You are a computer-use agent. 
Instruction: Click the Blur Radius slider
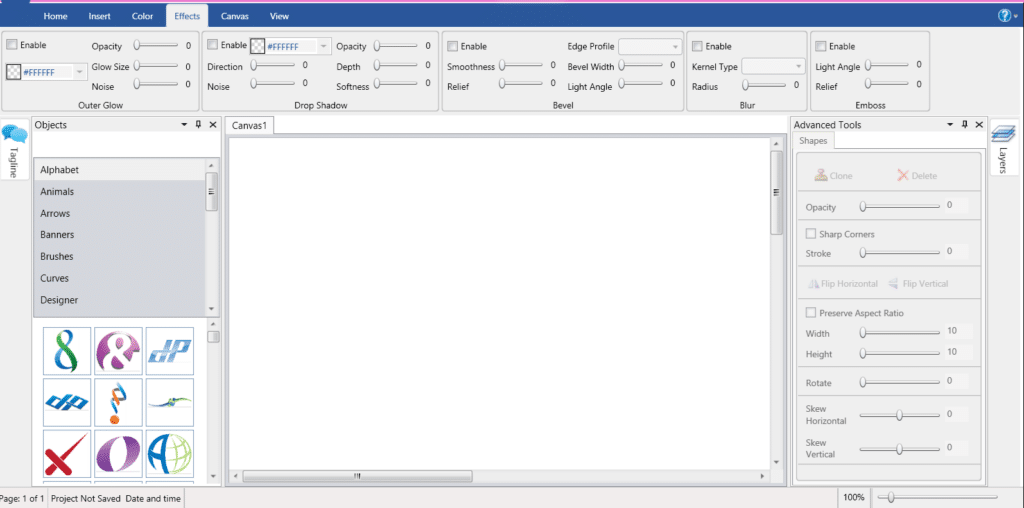coord(764,85)
